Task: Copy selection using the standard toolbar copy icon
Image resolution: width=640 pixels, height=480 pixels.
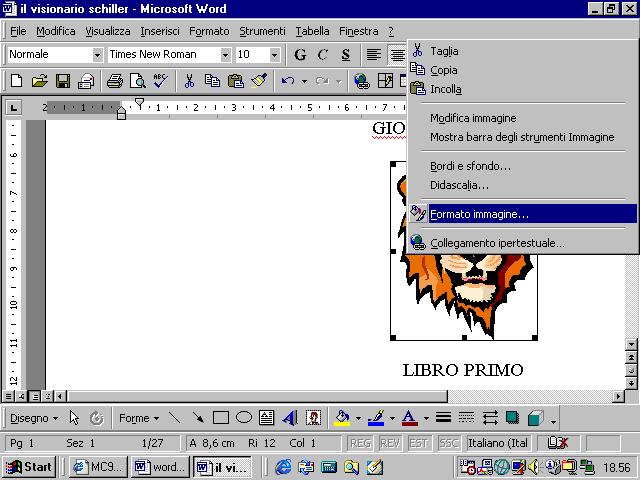Action: point(212,80)
